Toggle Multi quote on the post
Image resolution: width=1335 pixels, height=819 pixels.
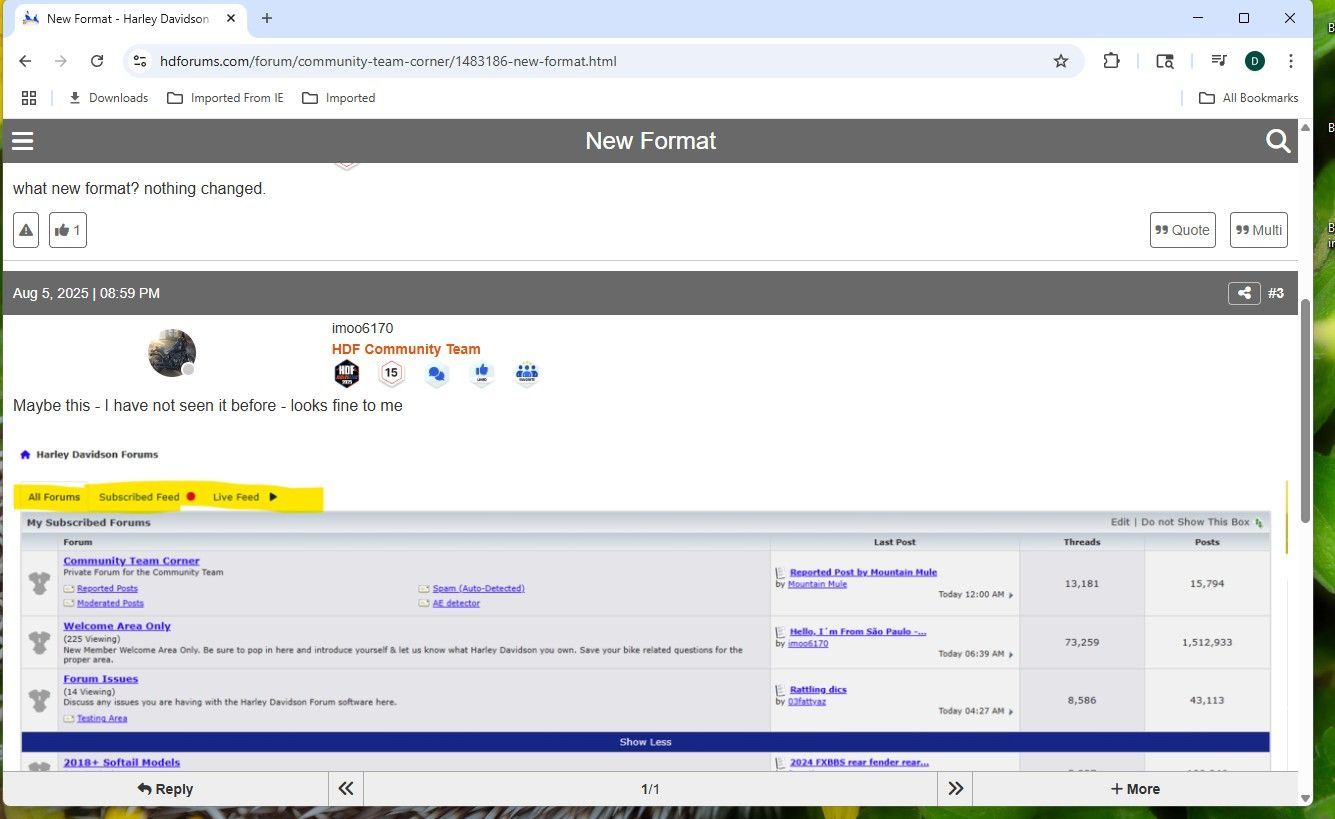point(1258,230)
